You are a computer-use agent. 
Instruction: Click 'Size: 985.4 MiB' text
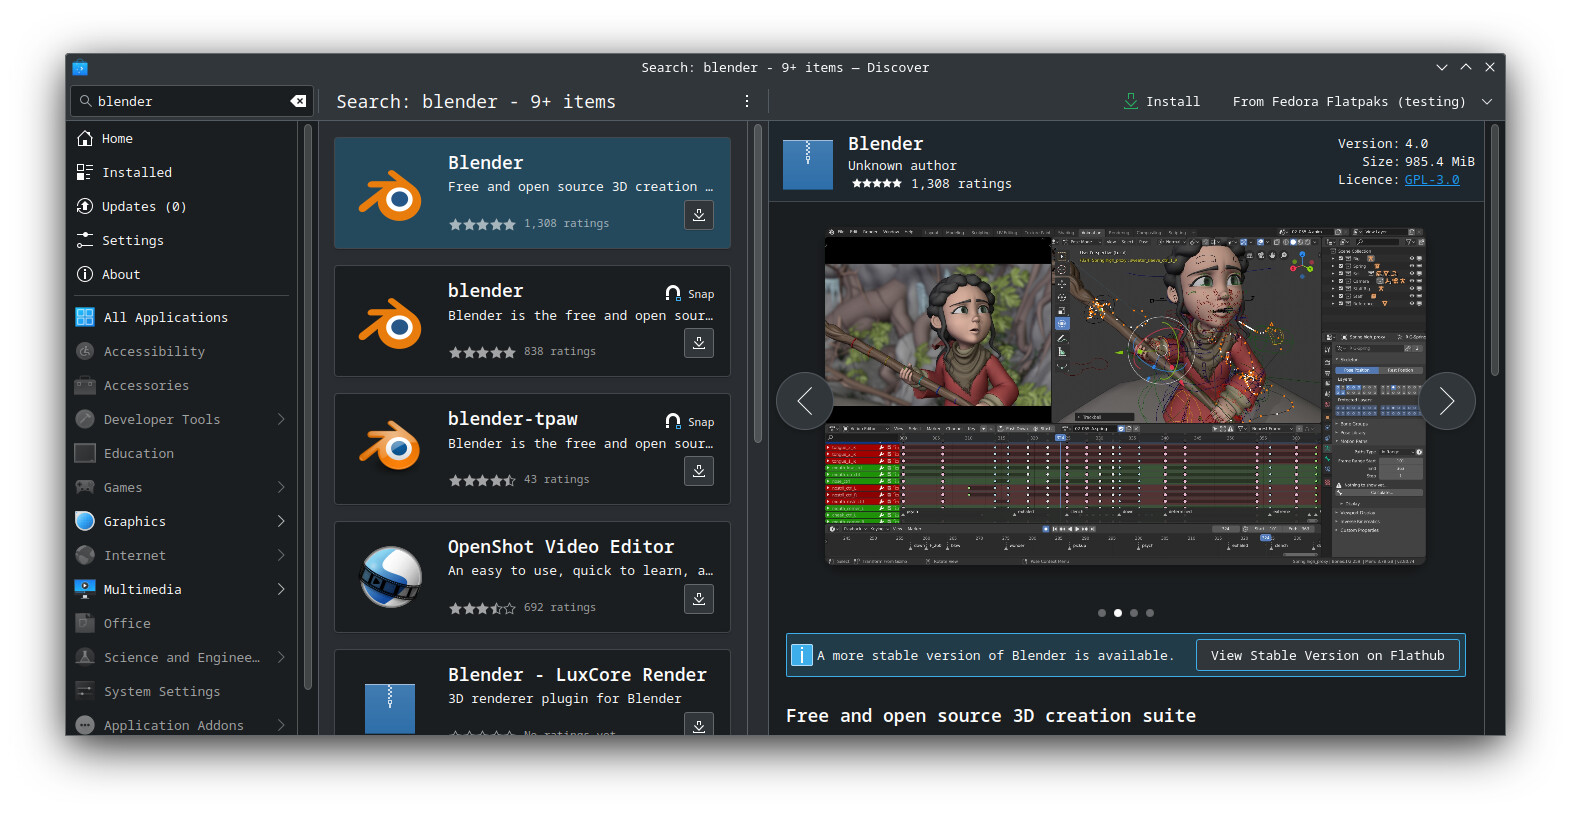(1418, 162)
